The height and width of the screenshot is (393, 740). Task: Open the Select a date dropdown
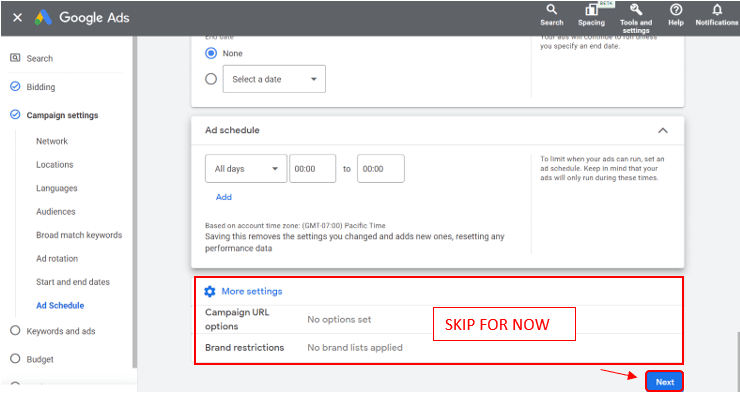(x=274, y=79)
